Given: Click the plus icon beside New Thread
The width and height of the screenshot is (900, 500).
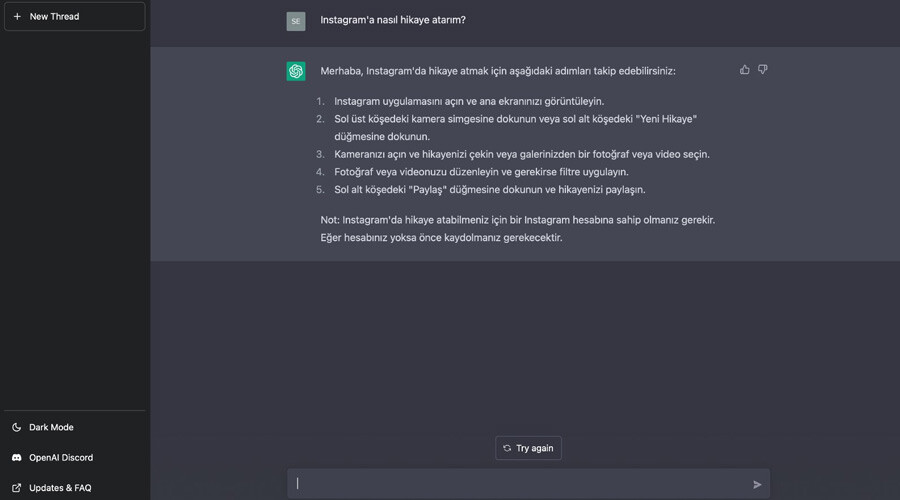Looking at the screenshot, I should [x=17, y=17].
